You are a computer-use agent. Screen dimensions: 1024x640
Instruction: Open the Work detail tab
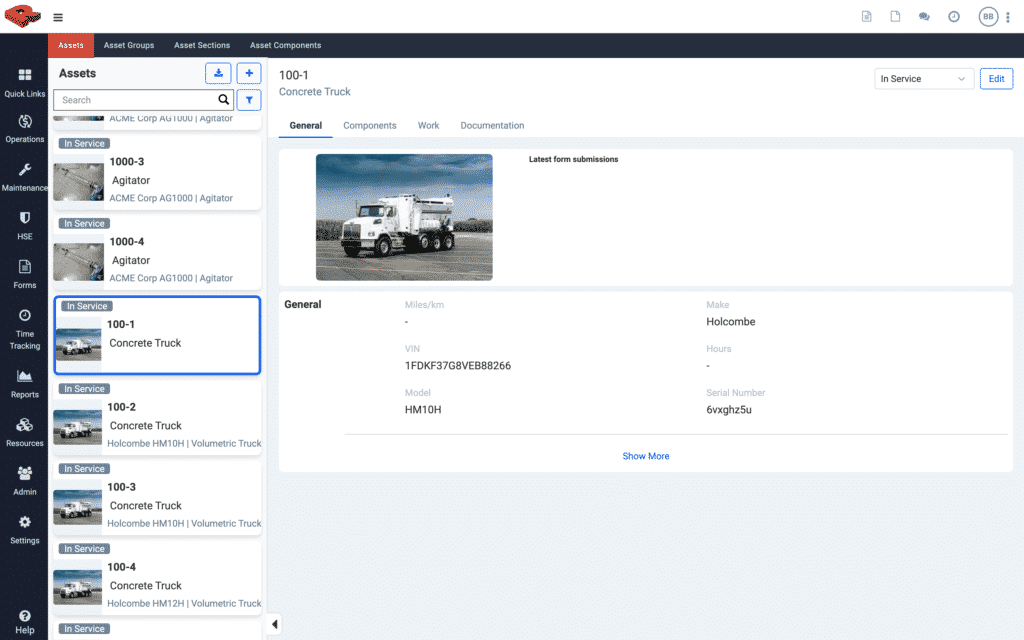428,125
